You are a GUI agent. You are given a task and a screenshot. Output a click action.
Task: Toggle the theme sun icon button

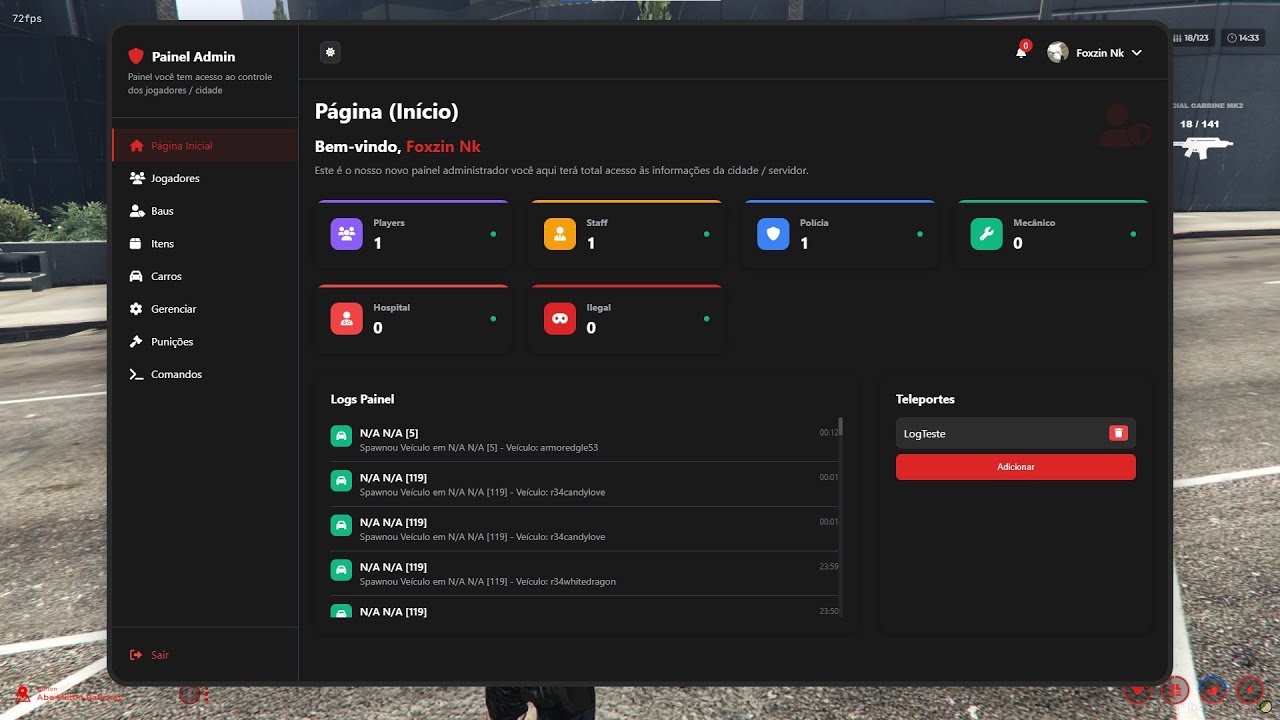(330, 52)
